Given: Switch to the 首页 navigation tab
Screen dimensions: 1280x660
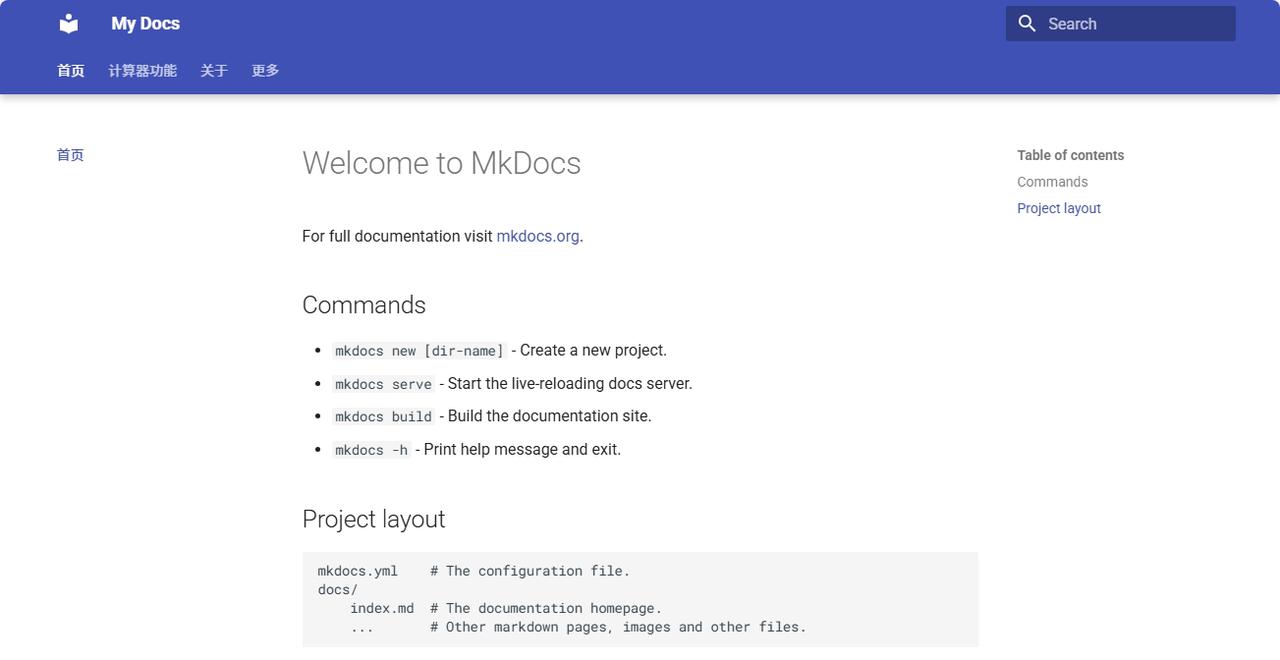Looking at the screenshot, I should pos(70,71).
